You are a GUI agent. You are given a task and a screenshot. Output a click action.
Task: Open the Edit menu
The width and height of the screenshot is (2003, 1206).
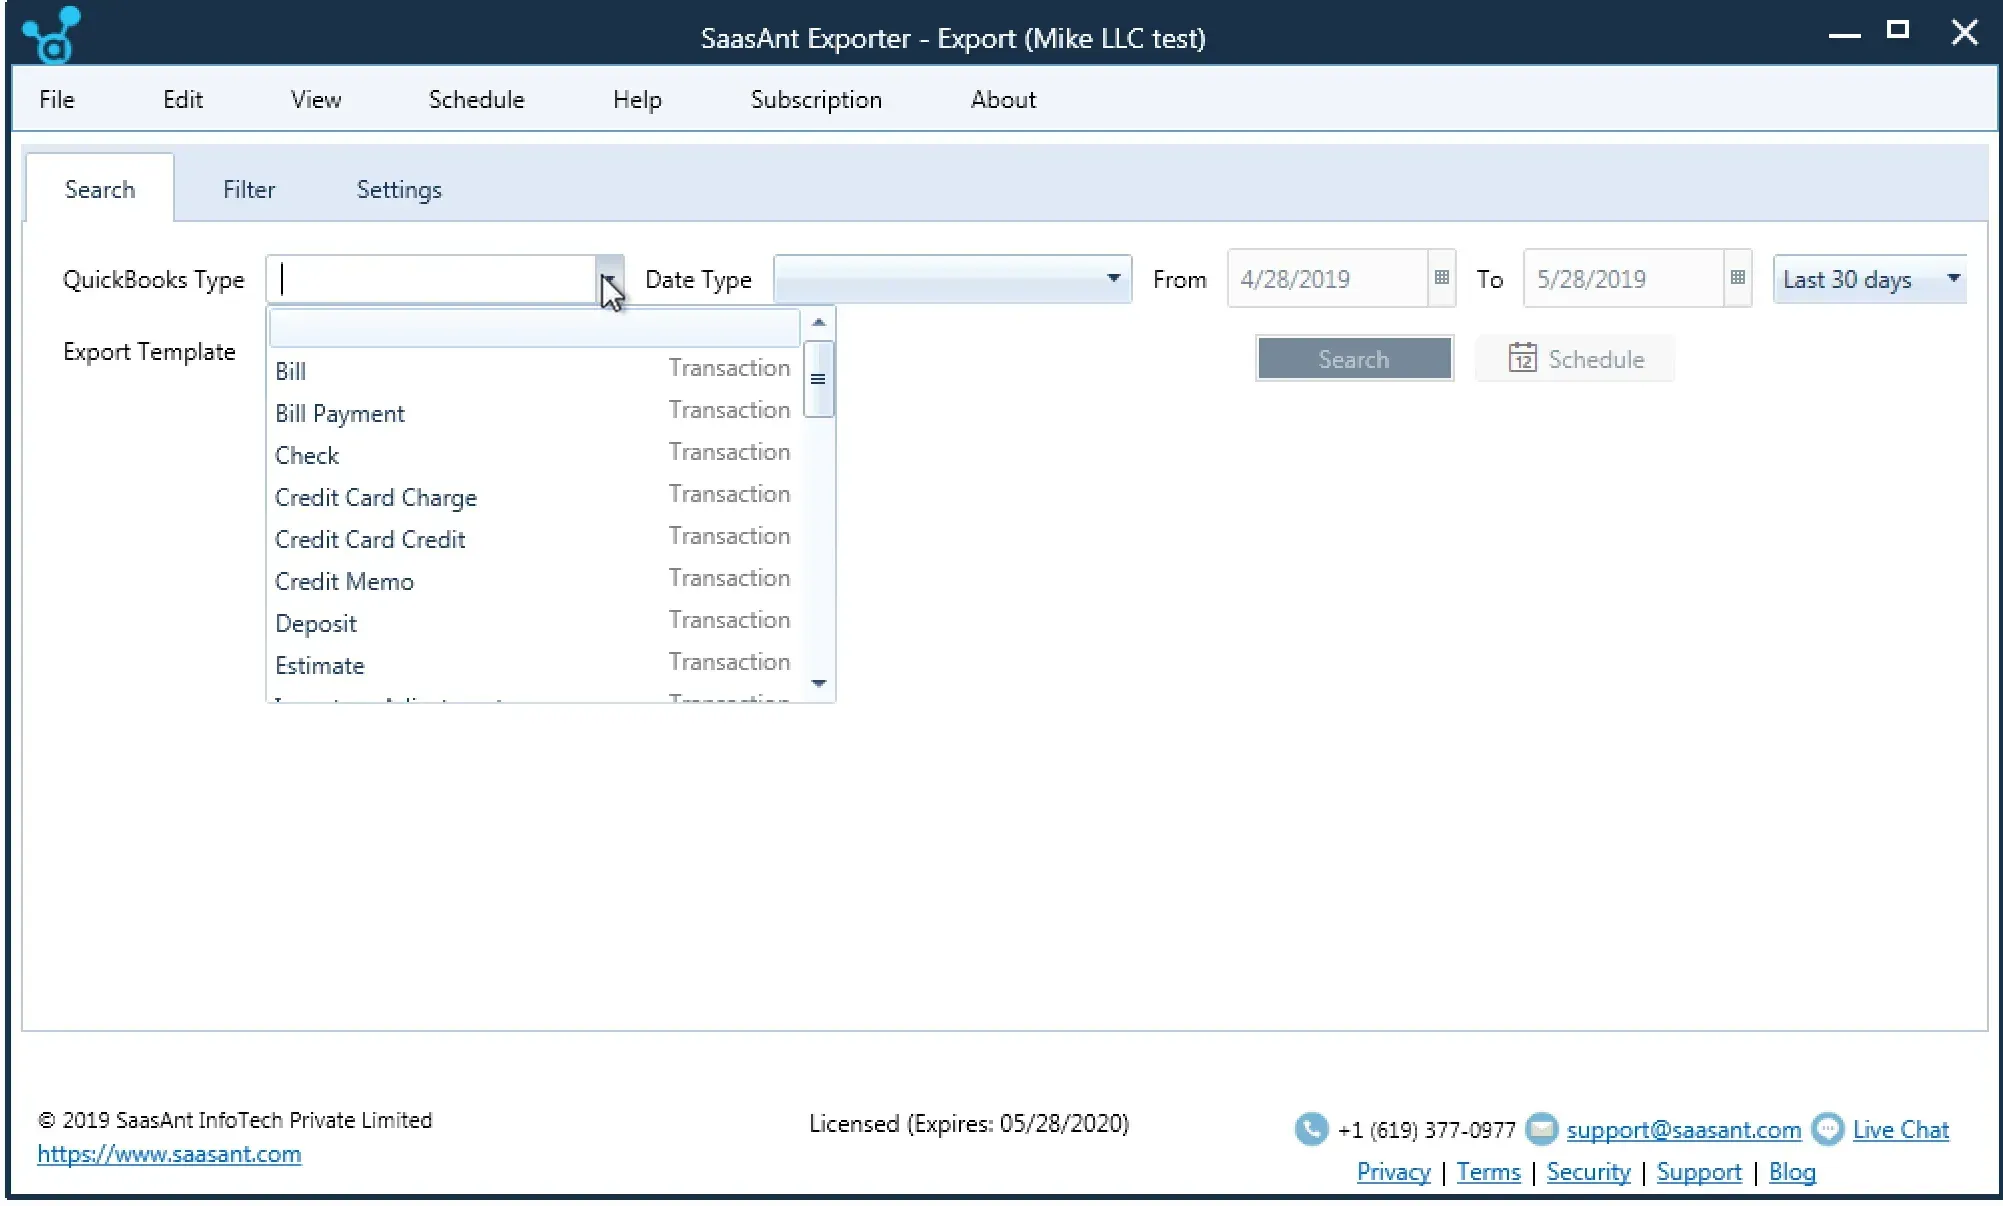tap(183, 100)
